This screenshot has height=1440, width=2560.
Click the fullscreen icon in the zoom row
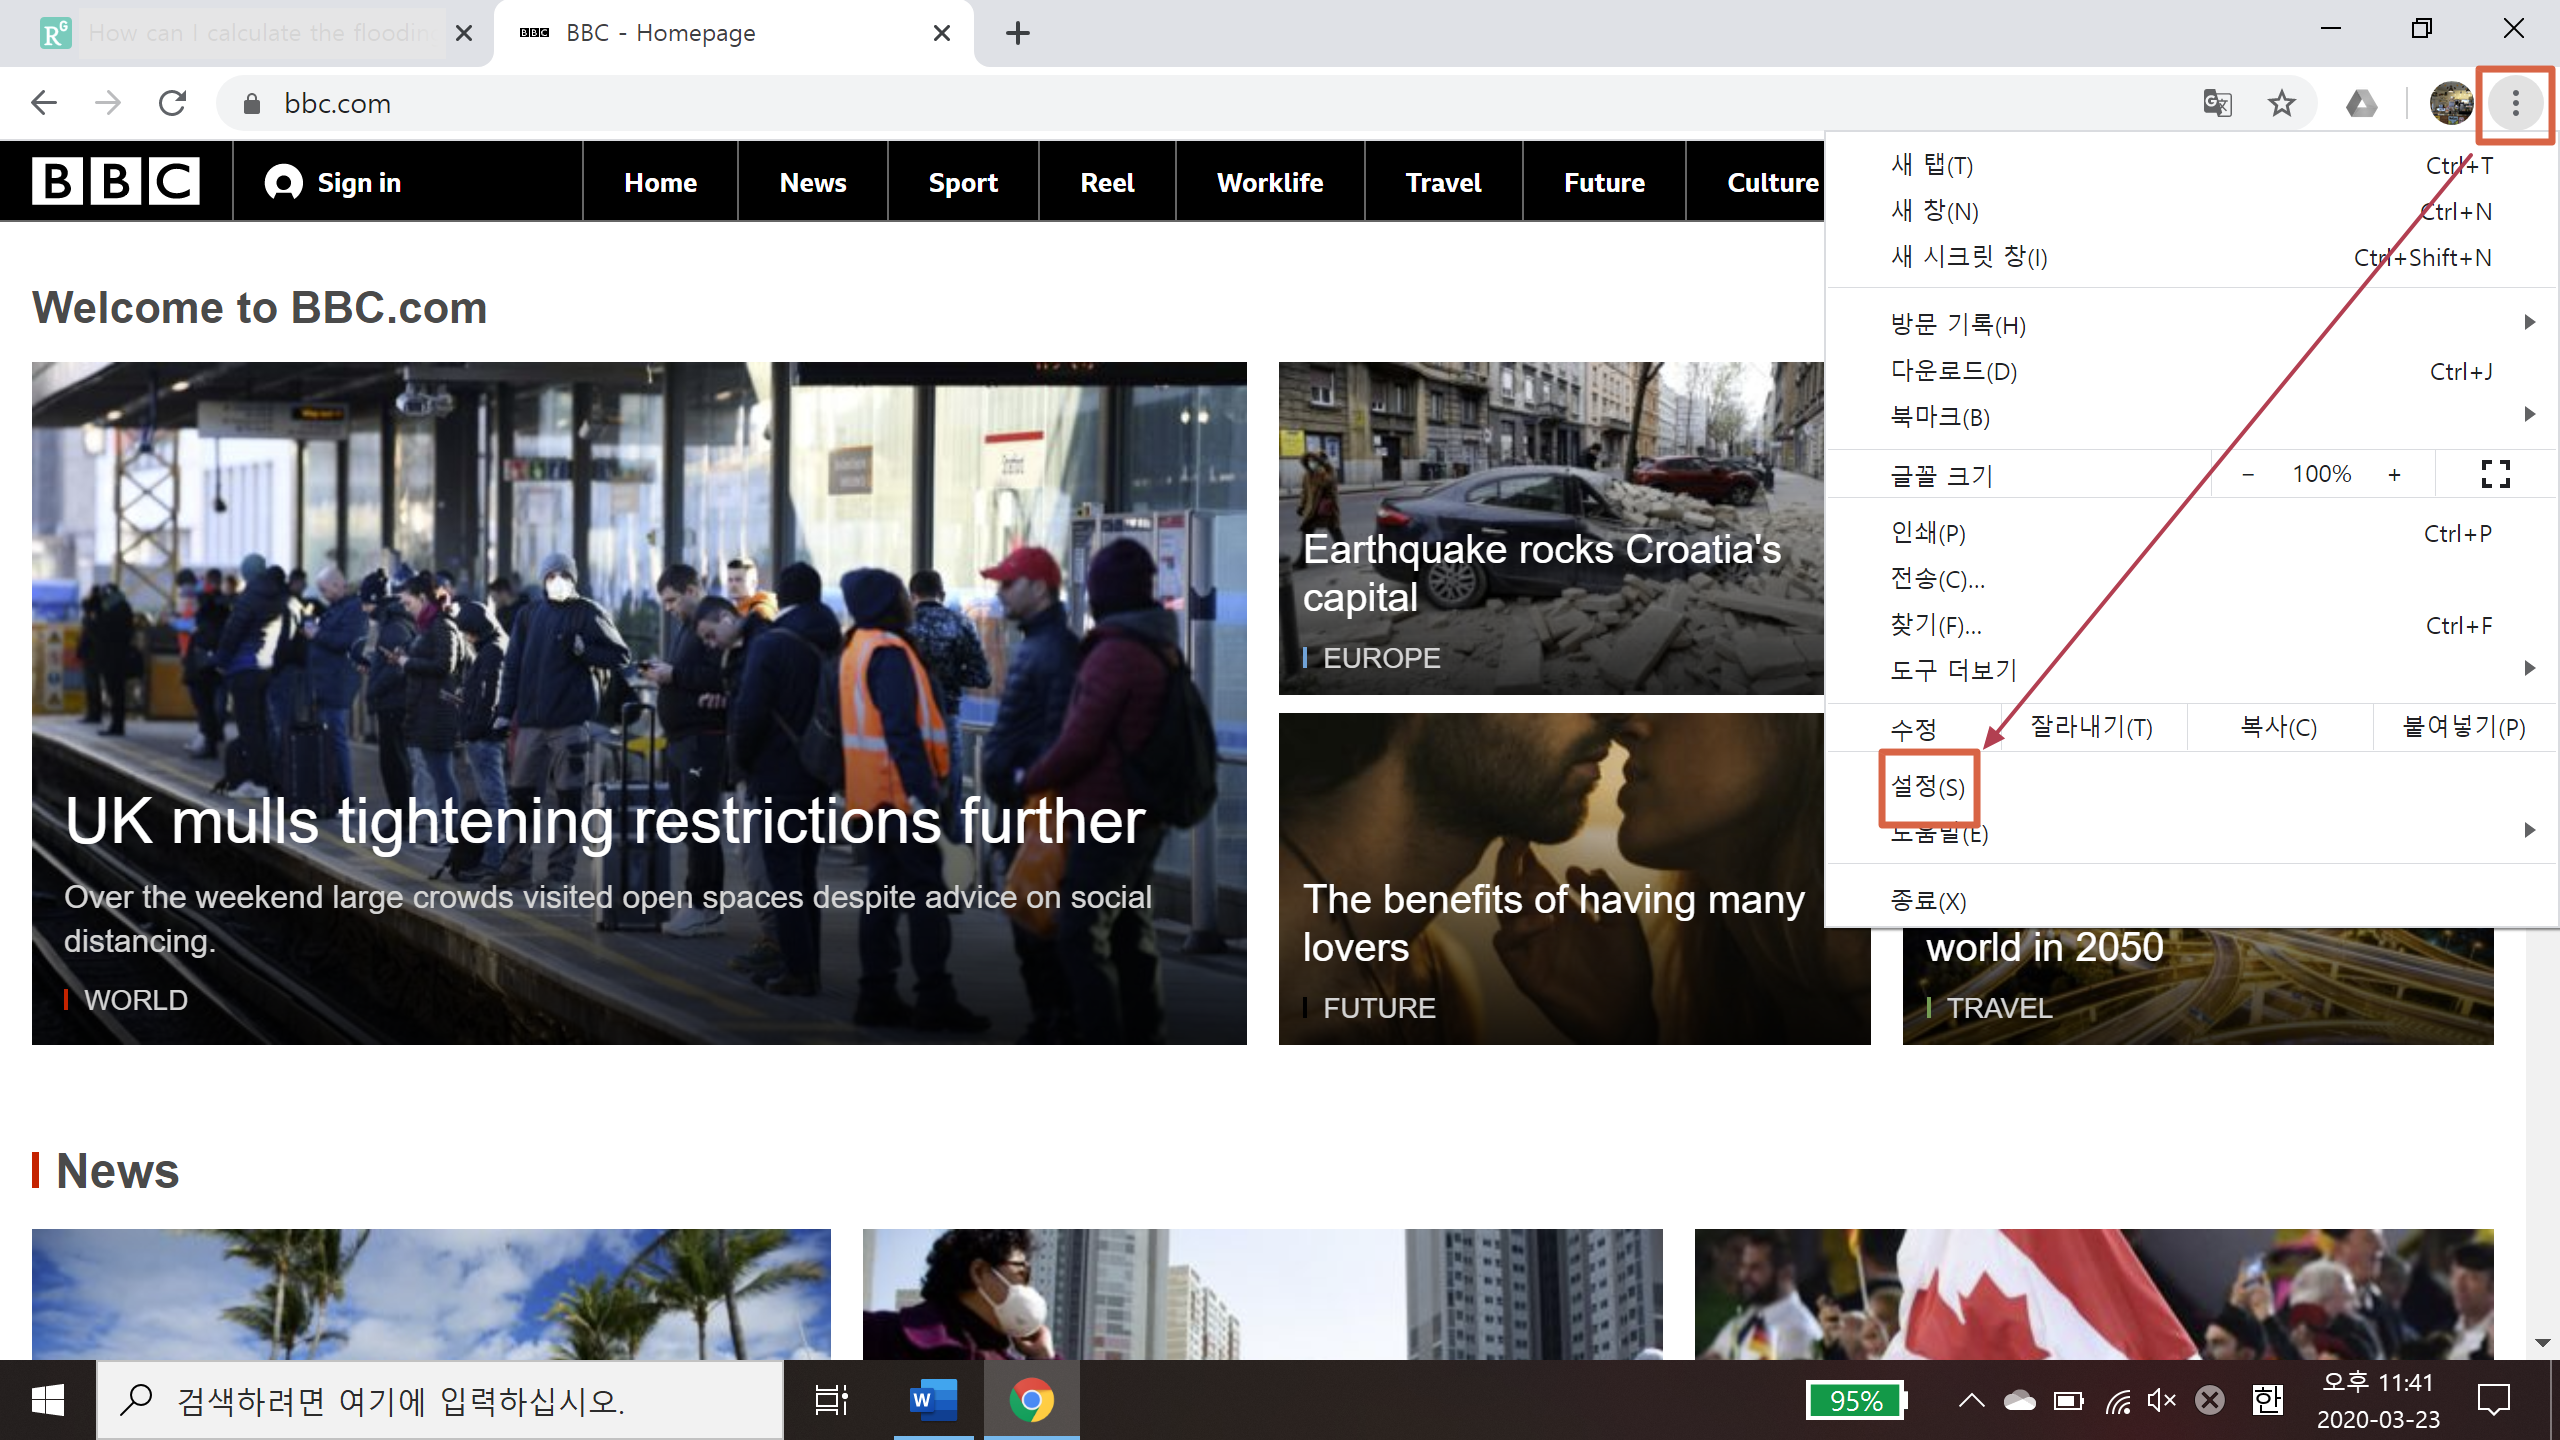(2495, 474)
